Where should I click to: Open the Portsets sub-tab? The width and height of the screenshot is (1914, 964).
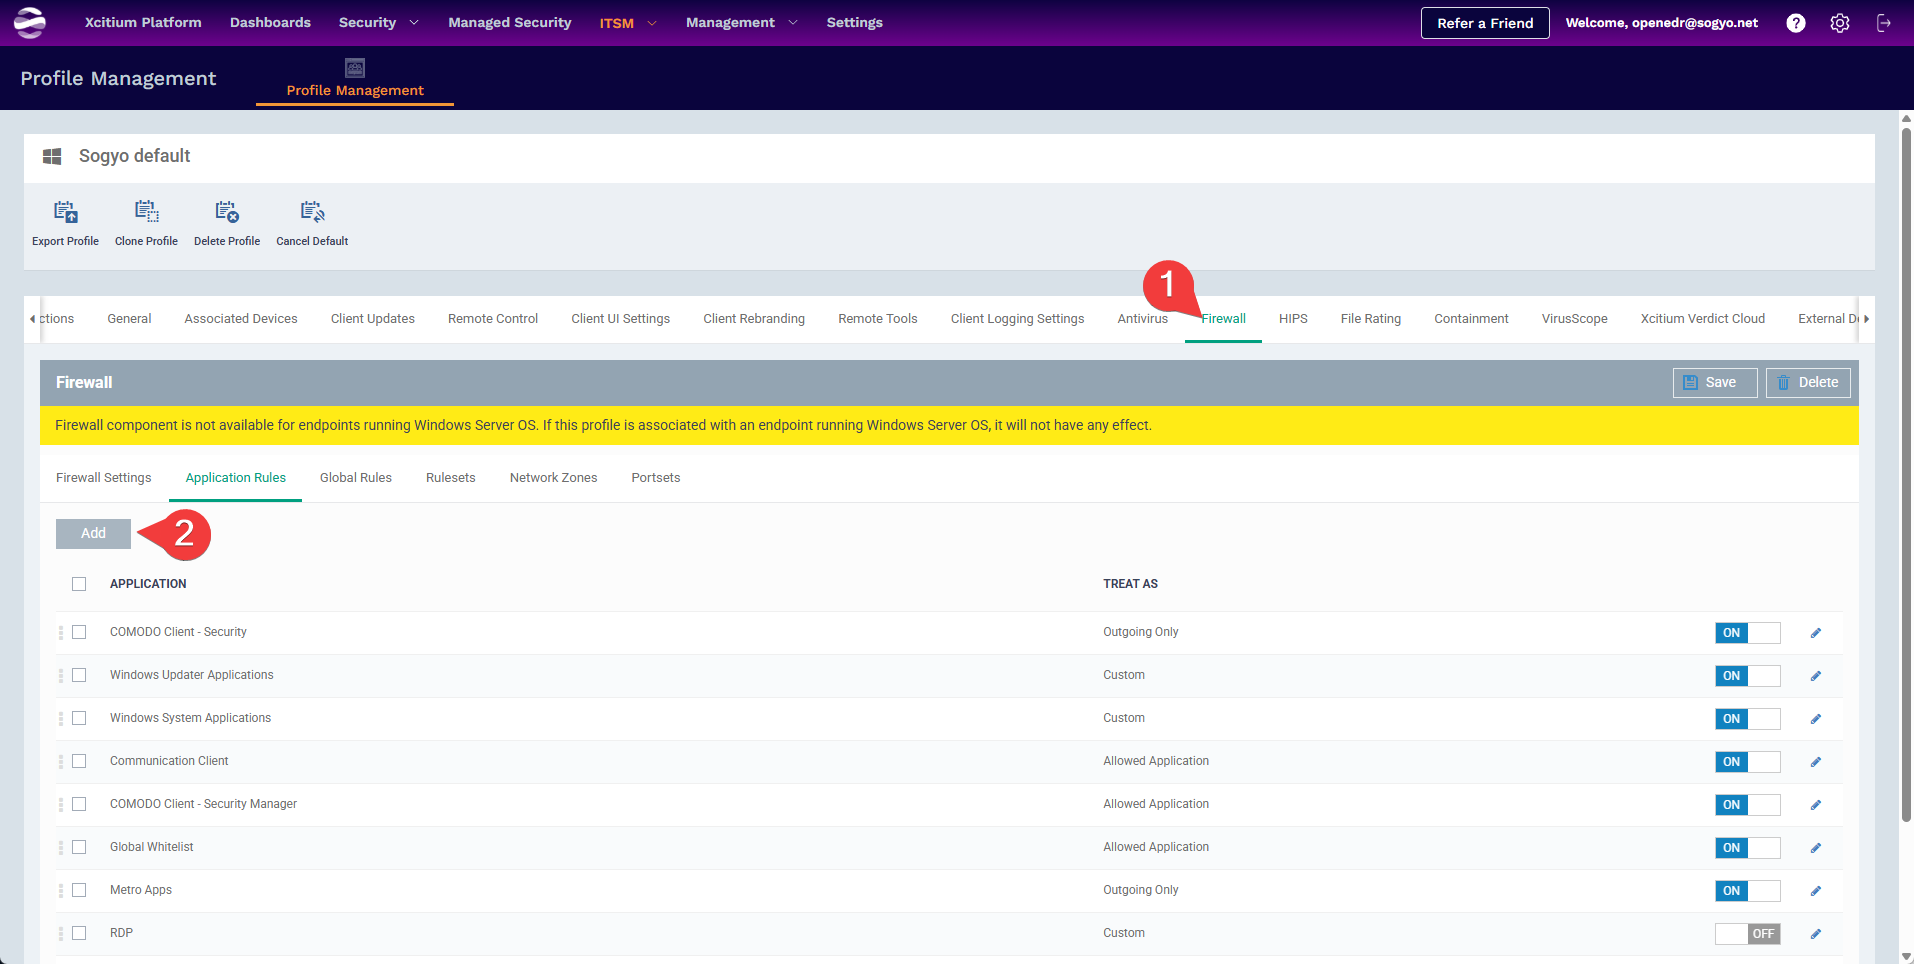(x=656, y=478)
